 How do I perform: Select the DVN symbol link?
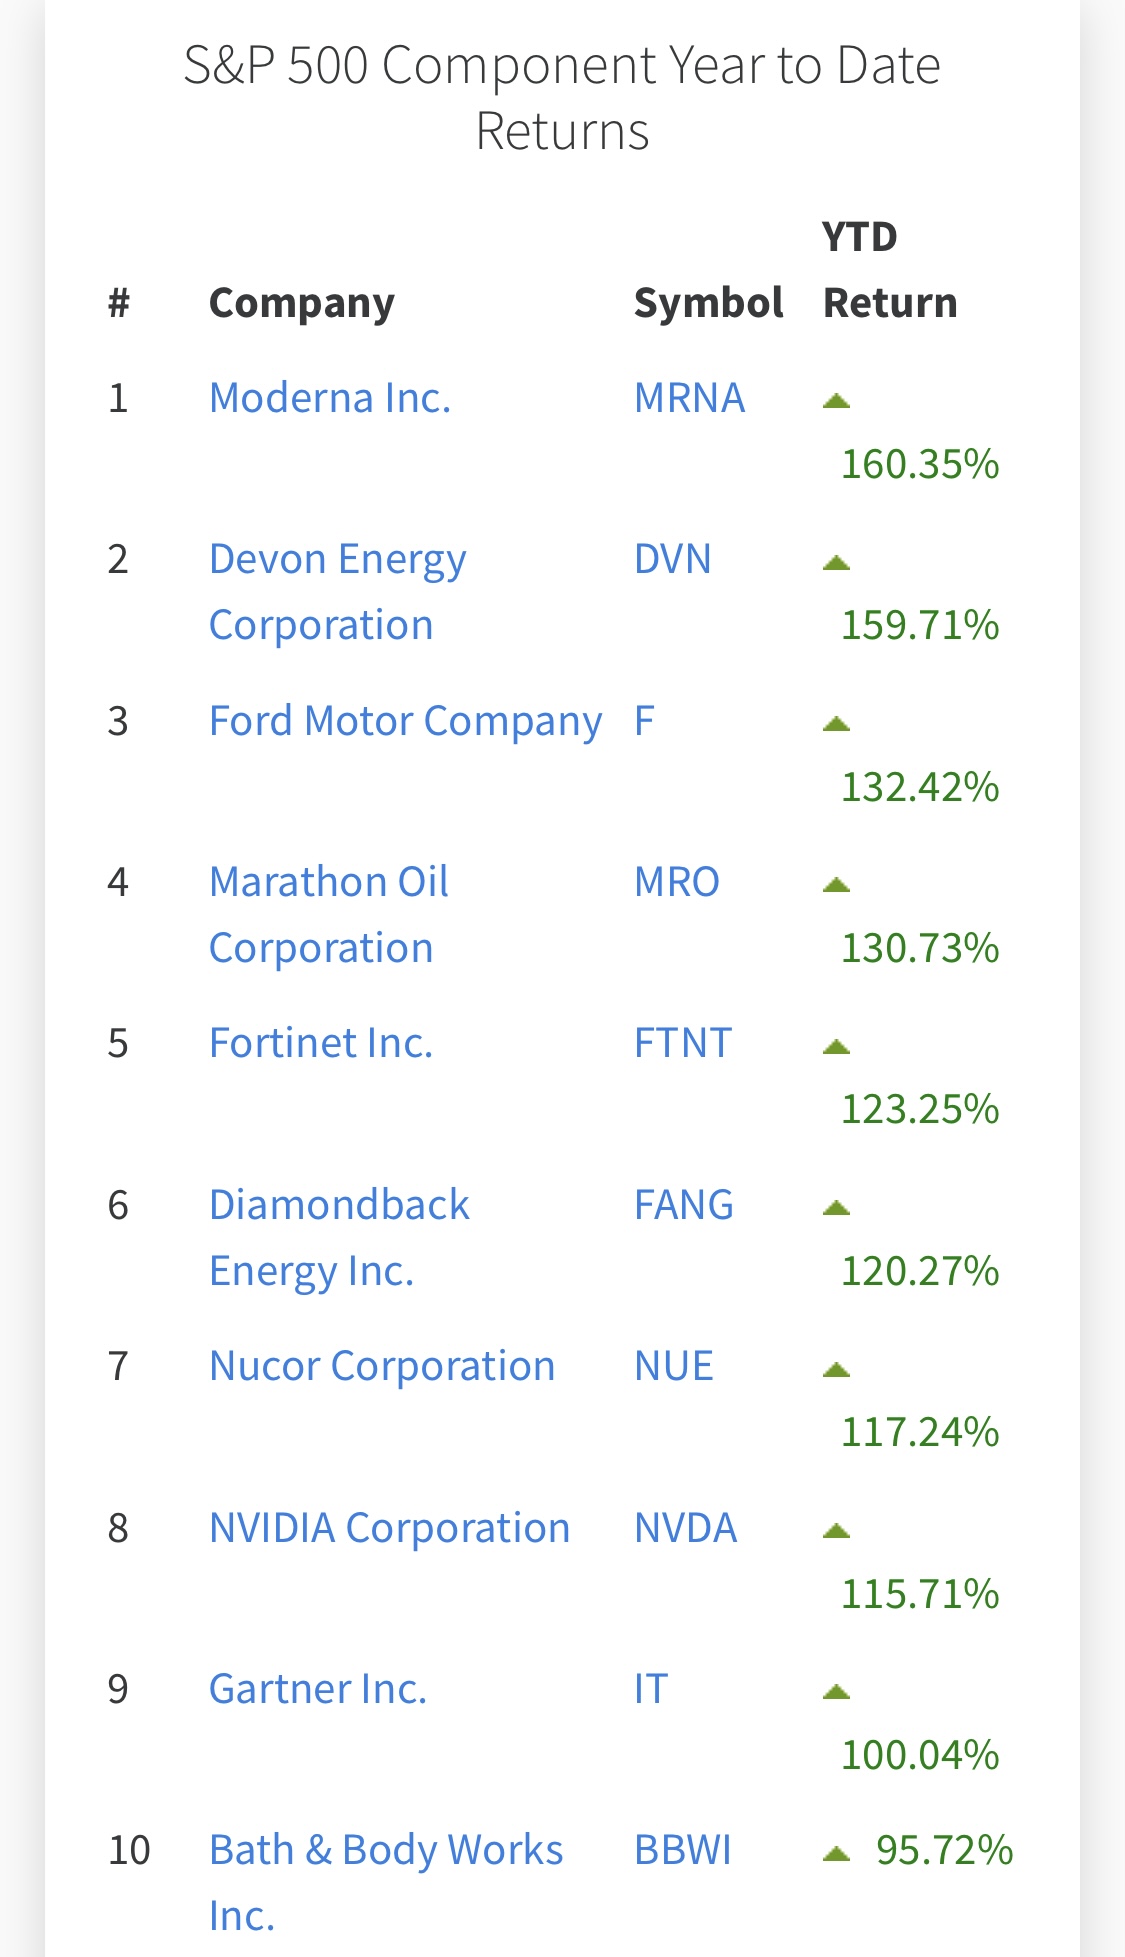[x=672, y=559]
